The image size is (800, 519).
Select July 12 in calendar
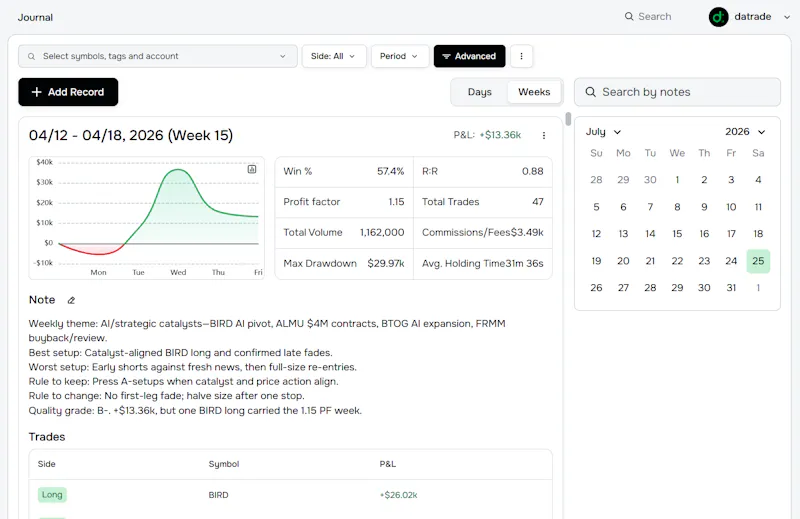pos(596,234)
